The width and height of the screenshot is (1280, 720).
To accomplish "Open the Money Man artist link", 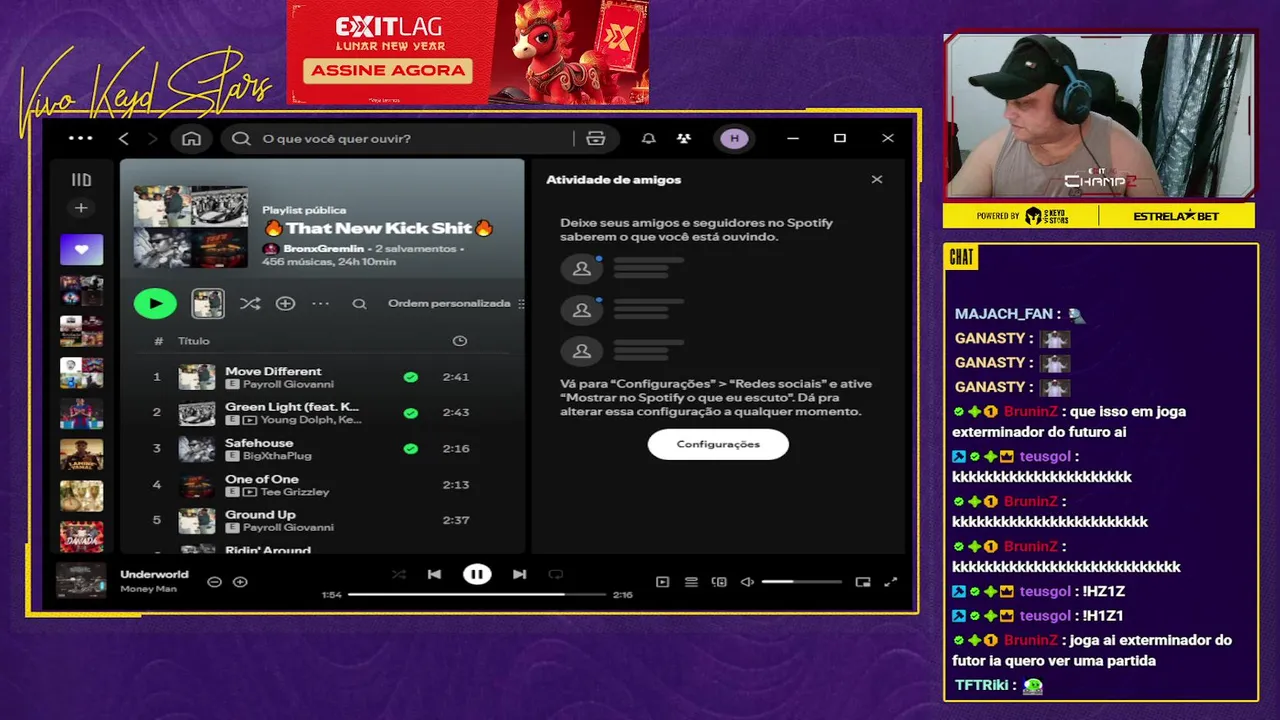I will pos(148,589).
